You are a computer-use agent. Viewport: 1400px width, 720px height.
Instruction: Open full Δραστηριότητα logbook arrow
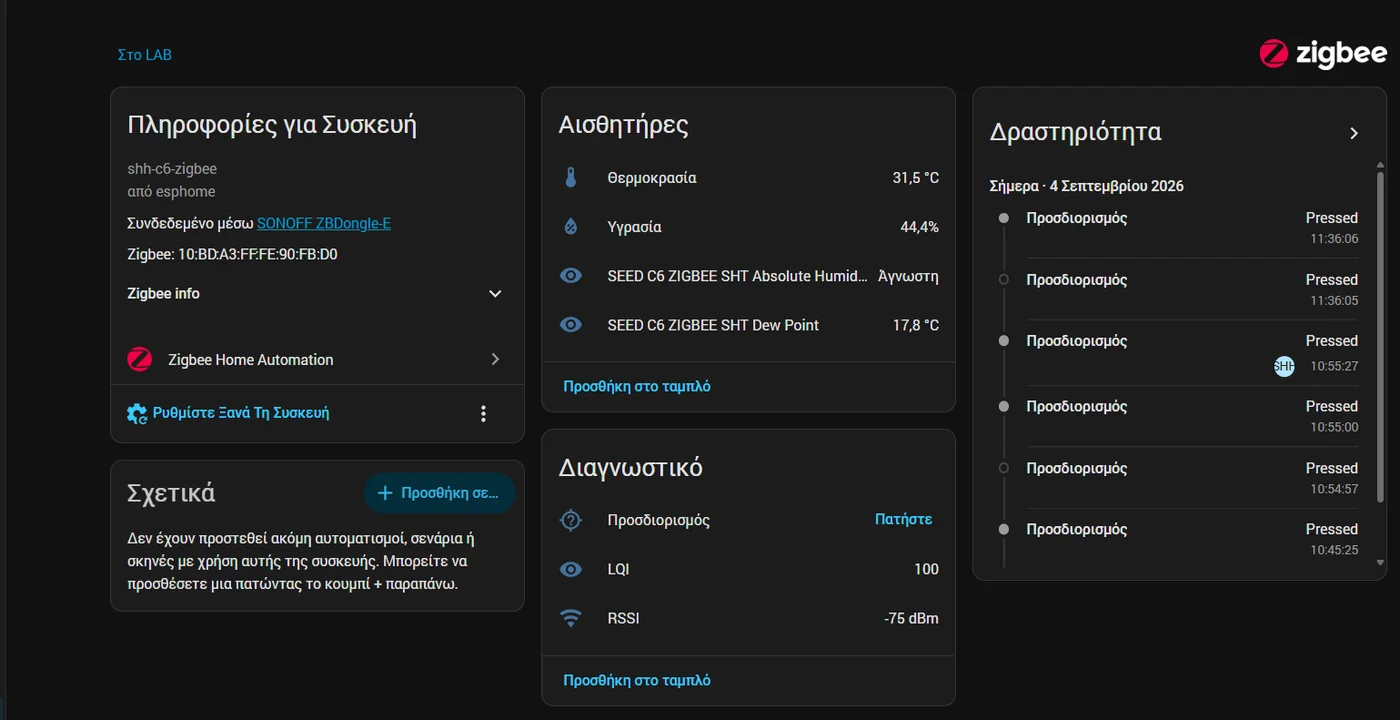click(1354, 133)
